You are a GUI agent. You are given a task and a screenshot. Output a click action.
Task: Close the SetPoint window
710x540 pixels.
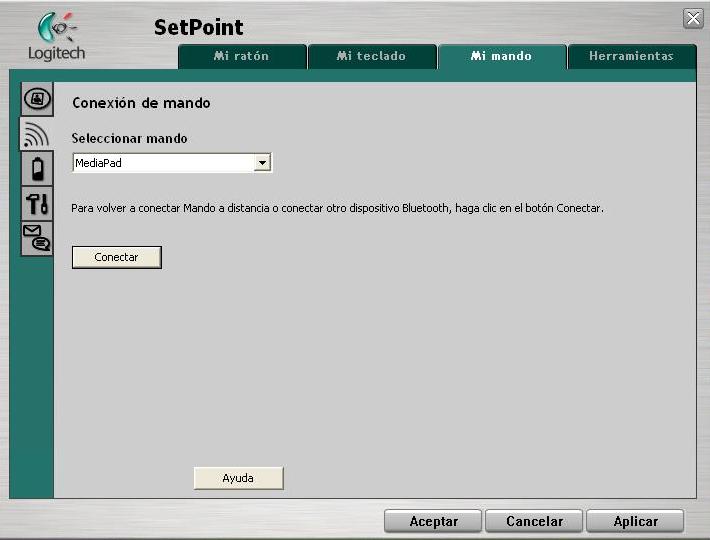click(692, 18)
